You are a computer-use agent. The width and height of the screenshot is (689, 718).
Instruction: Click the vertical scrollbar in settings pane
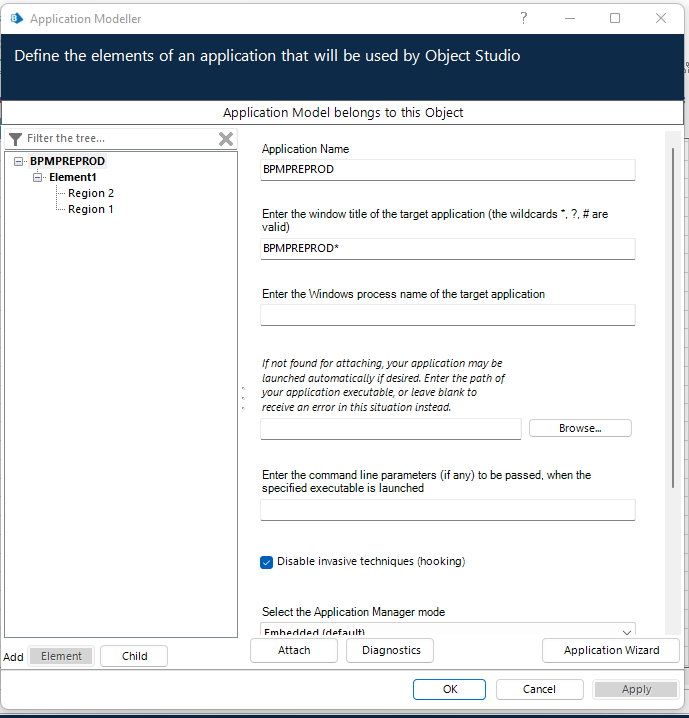[673, 318]
